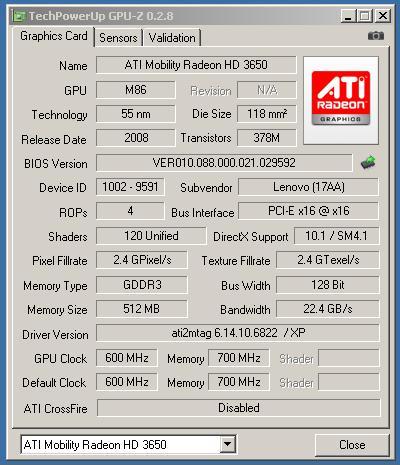
Task: Maximize the GPU-Z window
Action: click(365, 16)
